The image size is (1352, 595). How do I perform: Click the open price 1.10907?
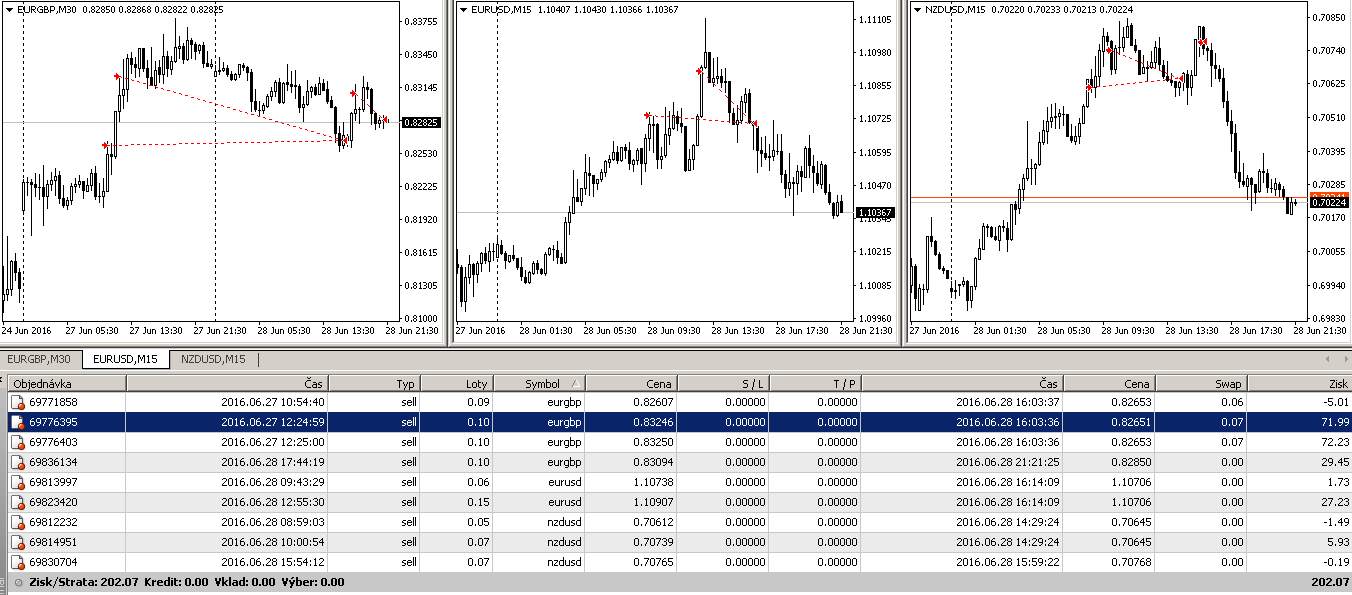tap(652, 502)
